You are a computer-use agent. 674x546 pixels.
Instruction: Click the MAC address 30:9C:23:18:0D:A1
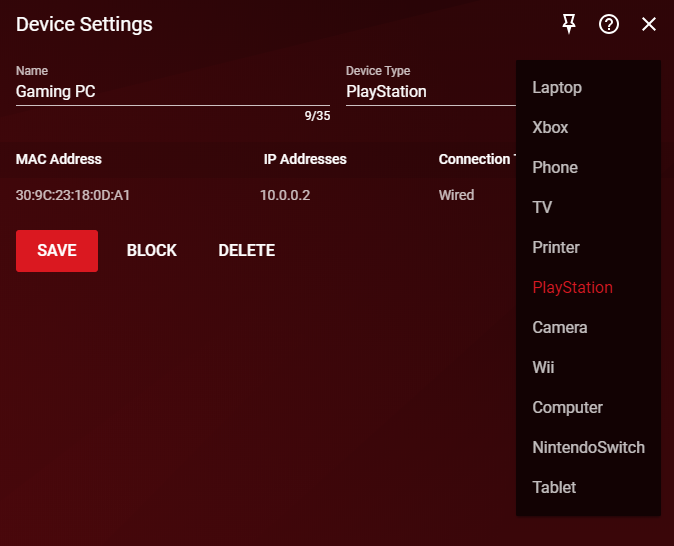pyautogui.click(x=73, y=195)
